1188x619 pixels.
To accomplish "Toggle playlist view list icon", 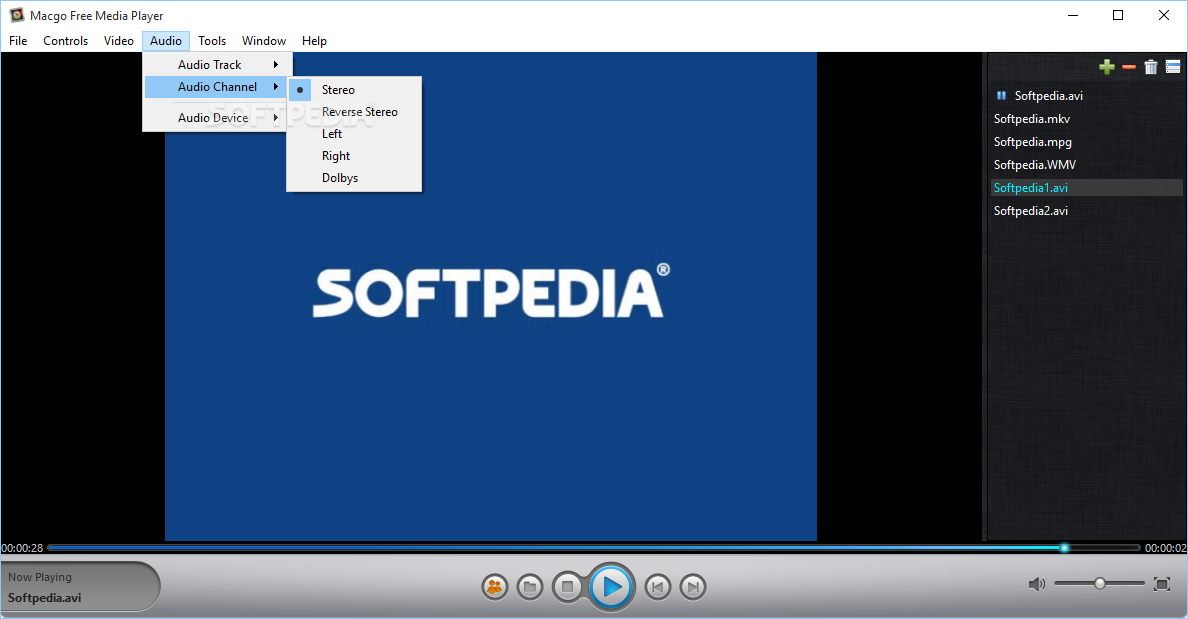I will (x=1173, y=67).
